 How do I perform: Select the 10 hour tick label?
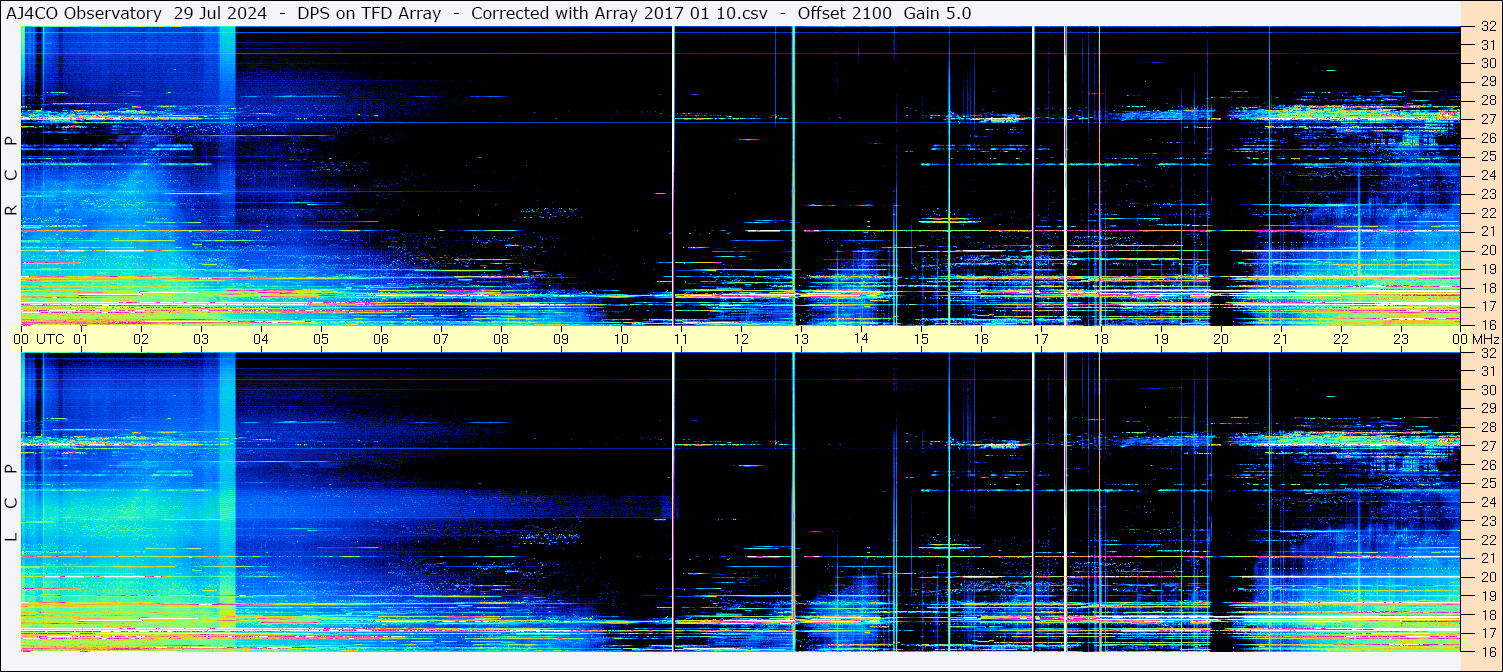tap(621, 339)
